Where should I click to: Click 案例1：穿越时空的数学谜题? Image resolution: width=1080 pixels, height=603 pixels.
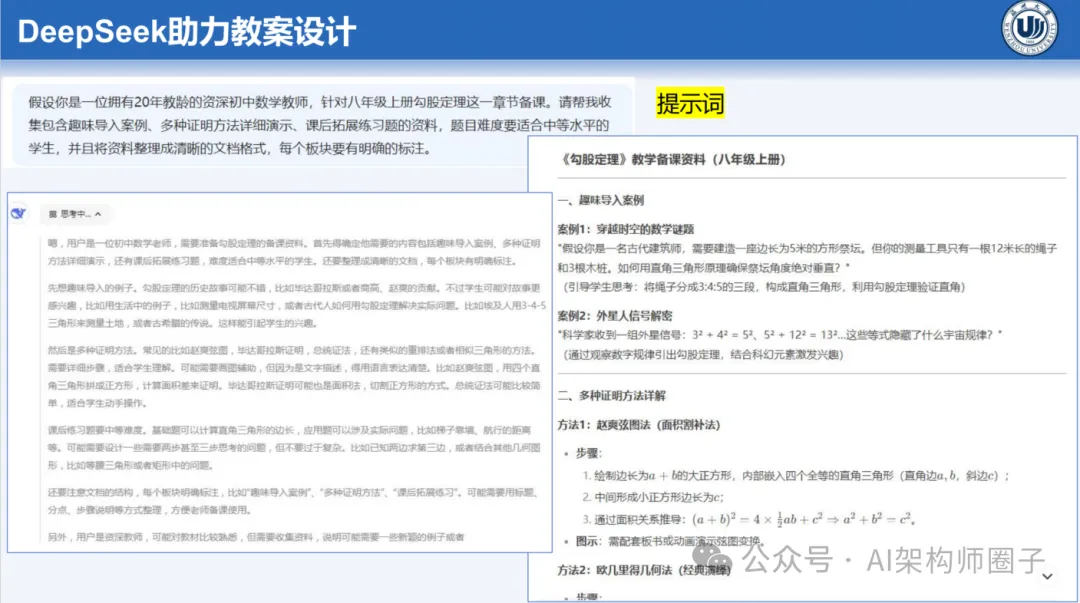(x=626, y=229)
